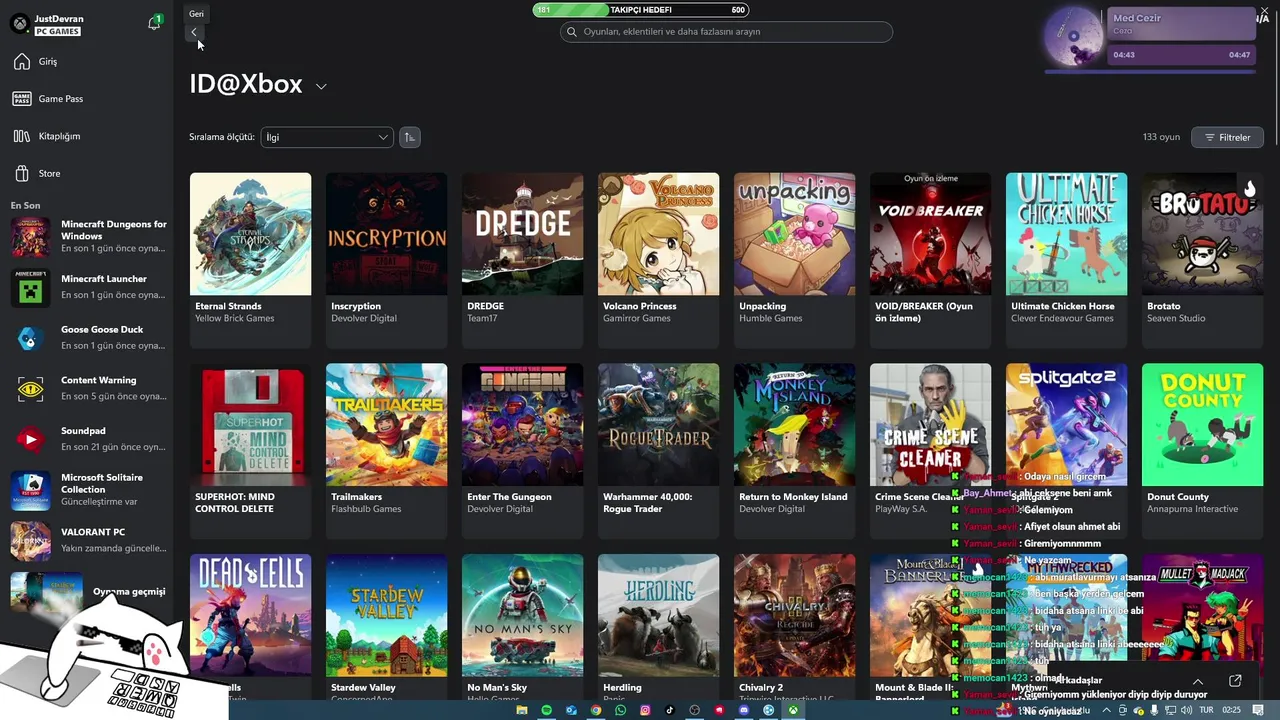1280x720 pixels.
Task: Open VALORANT PC from recent list
Action: point(87,540)
